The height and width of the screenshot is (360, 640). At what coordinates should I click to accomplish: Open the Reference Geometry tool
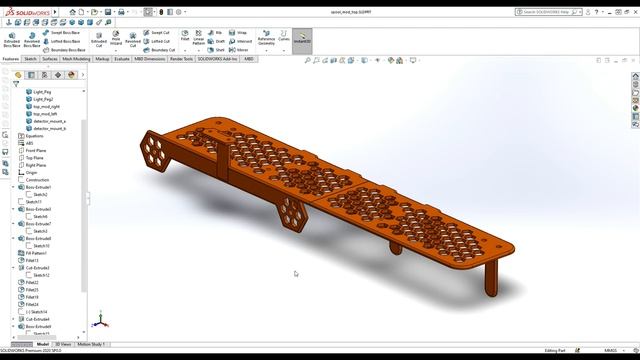pyautogui.click(x=266, y=37)
